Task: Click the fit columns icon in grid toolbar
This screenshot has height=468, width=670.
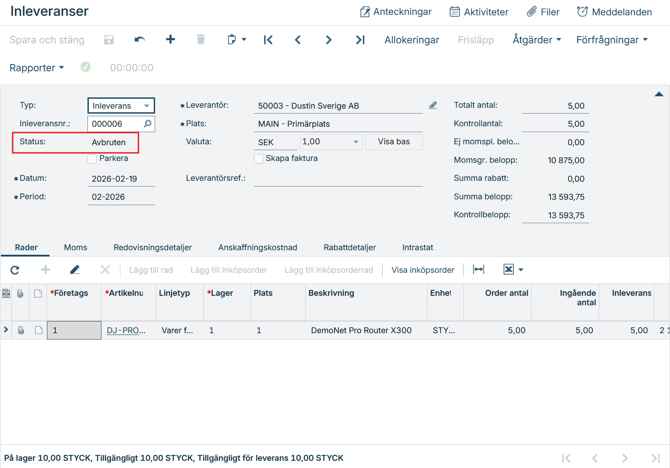Action: [479, 270]
